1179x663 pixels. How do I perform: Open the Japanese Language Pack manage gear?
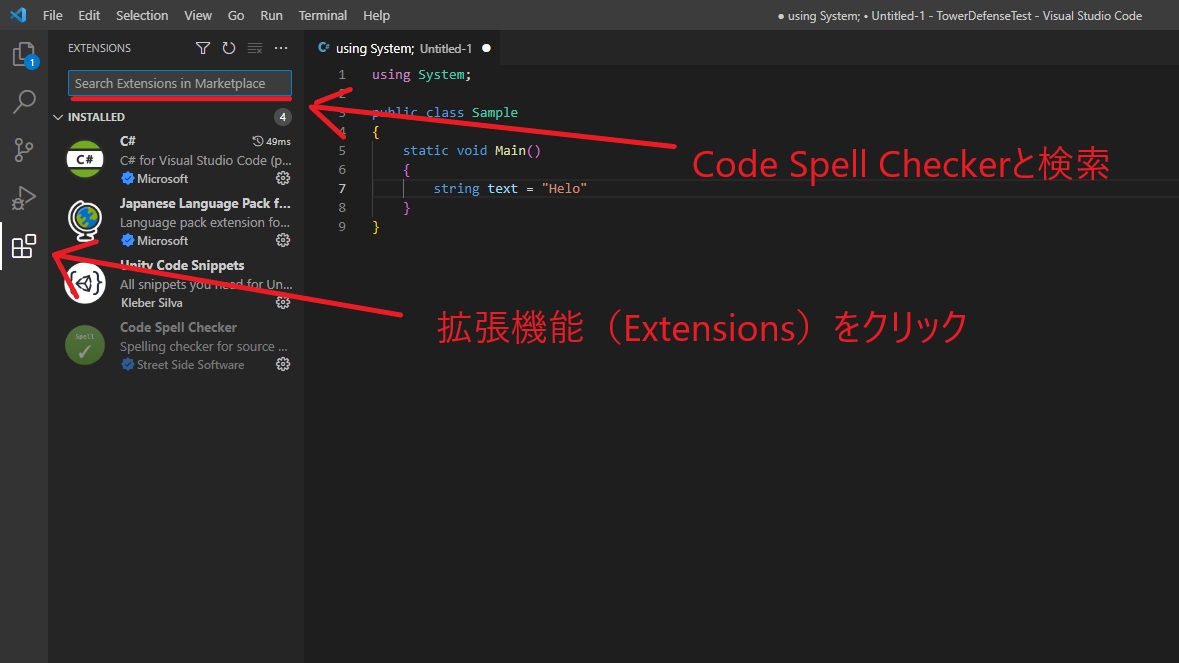283,240
